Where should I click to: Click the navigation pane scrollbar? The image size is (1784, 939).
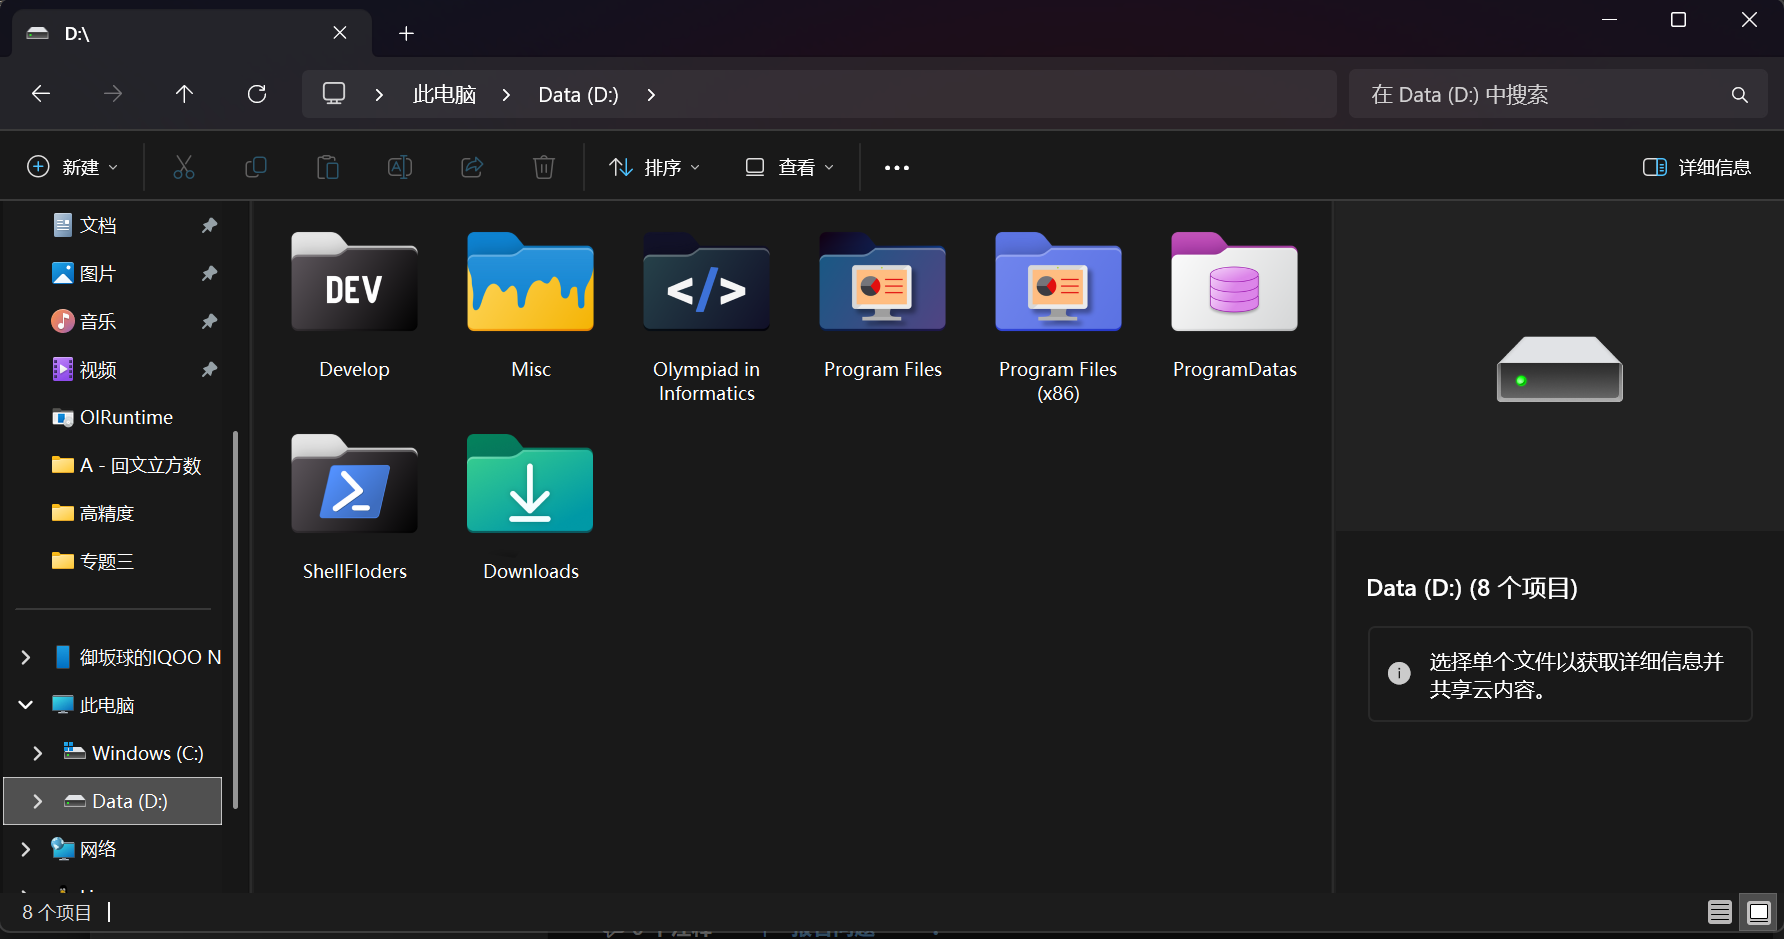[235, 620]
